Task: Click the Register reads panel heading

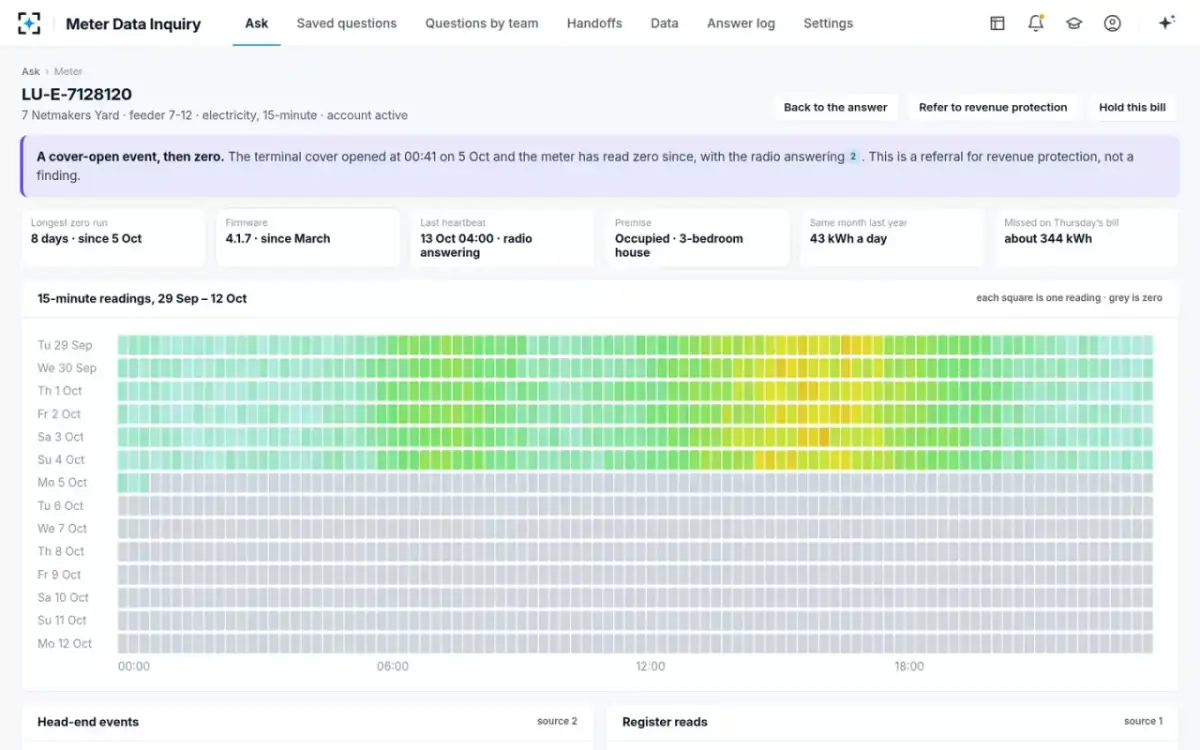Action: [665, 722]
